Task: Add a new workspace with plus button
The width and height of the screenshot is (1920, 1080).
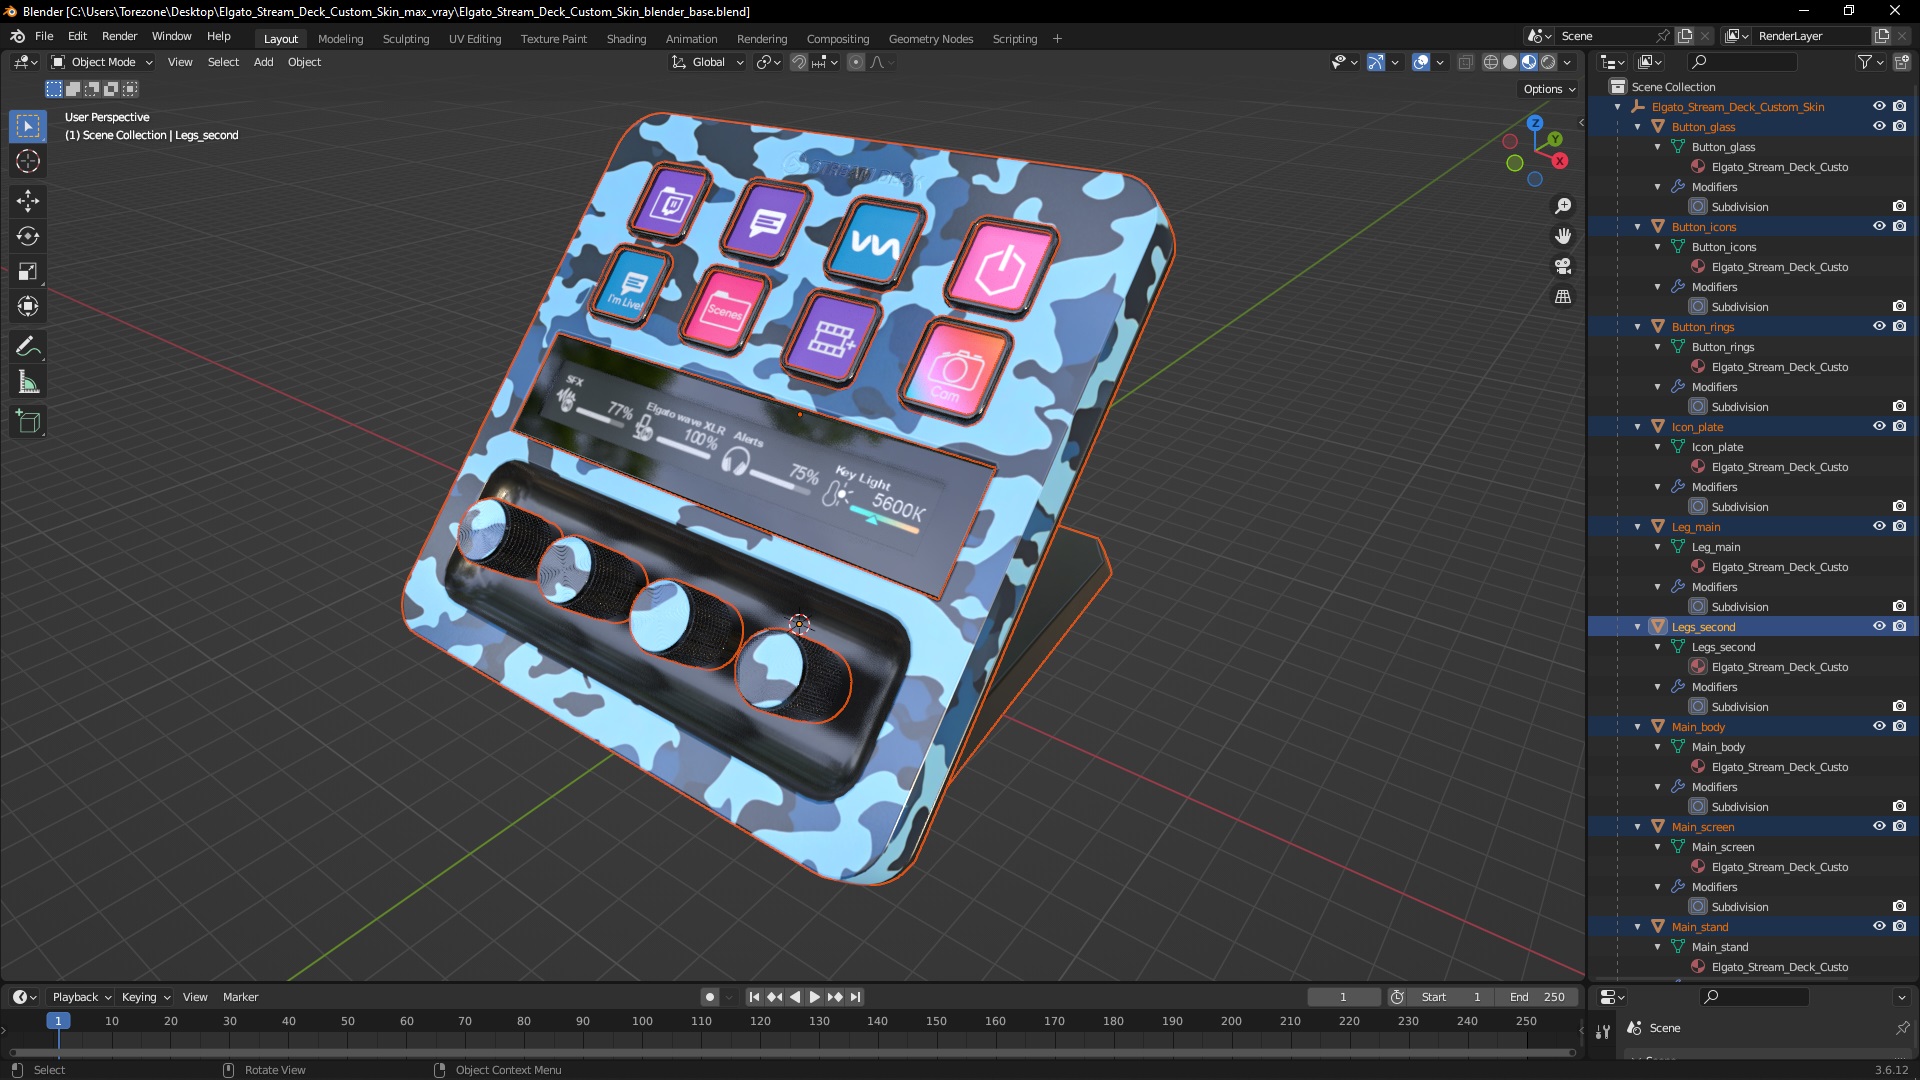Action: [1057, 39]
